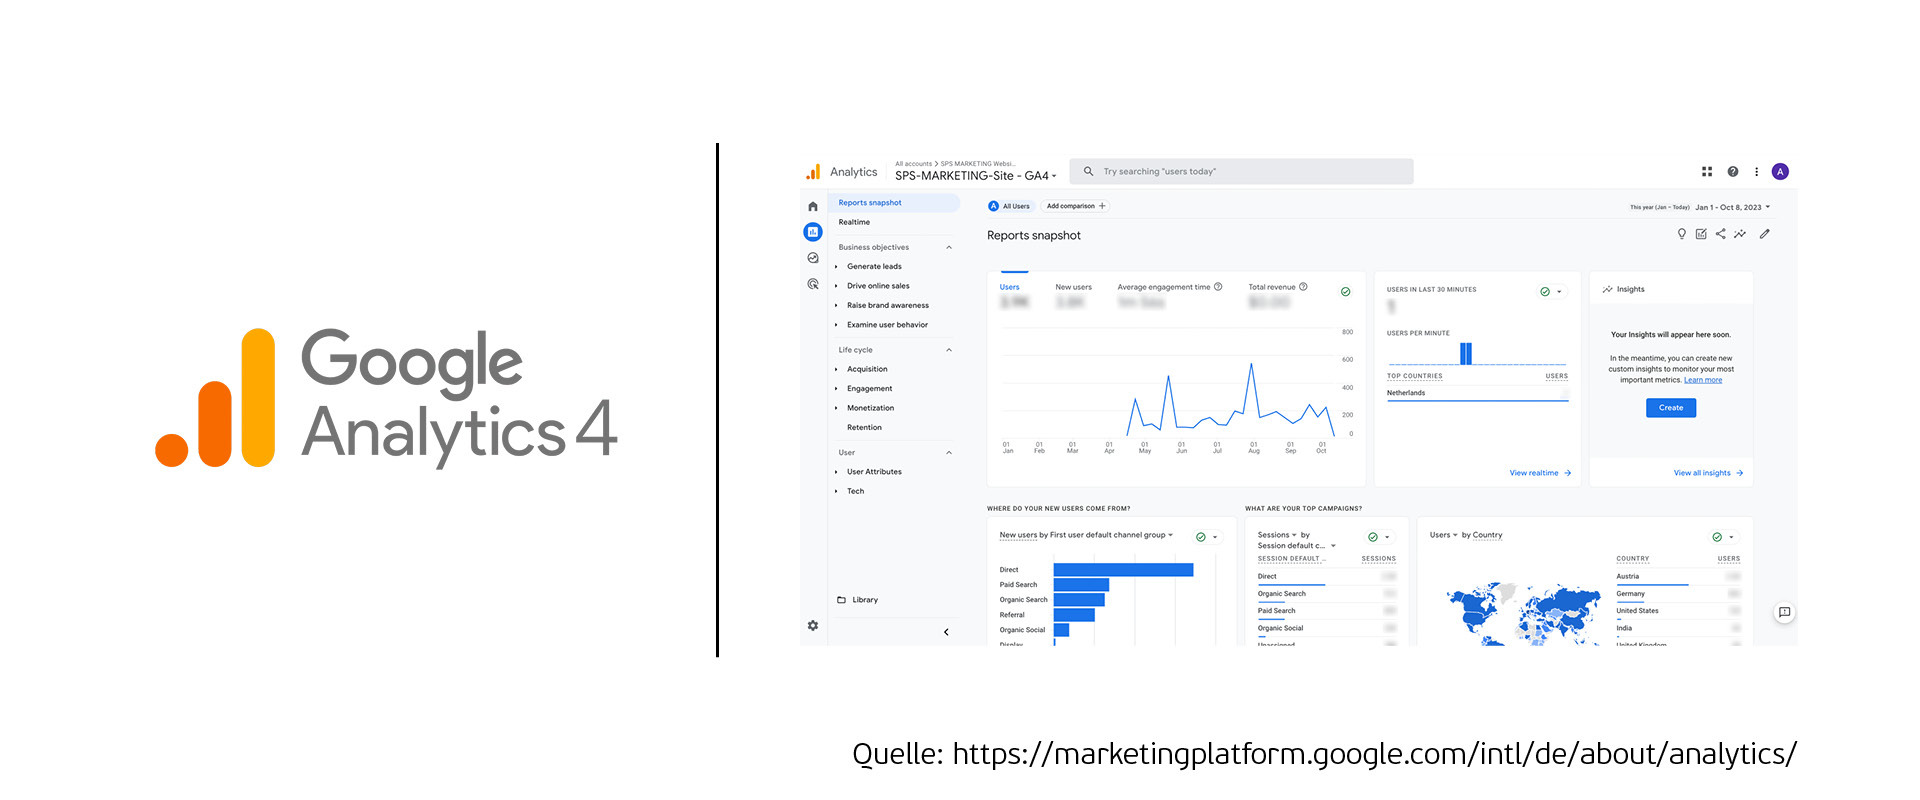Open the Home icon in left rail
The width and height of the screenshot is (1920, 800).
[x=813, y=207]
